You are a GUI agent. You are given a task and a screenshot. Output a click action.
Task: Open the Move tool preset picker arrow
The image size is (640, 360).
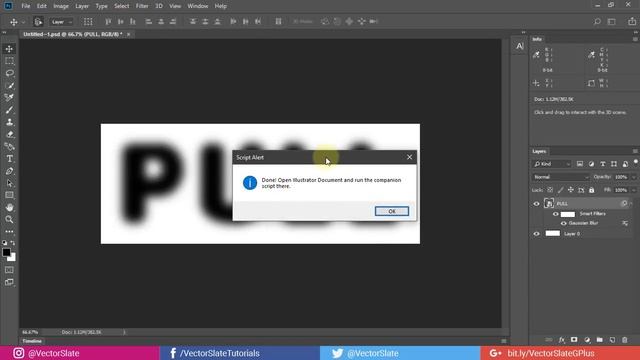[x=24, y=22]
